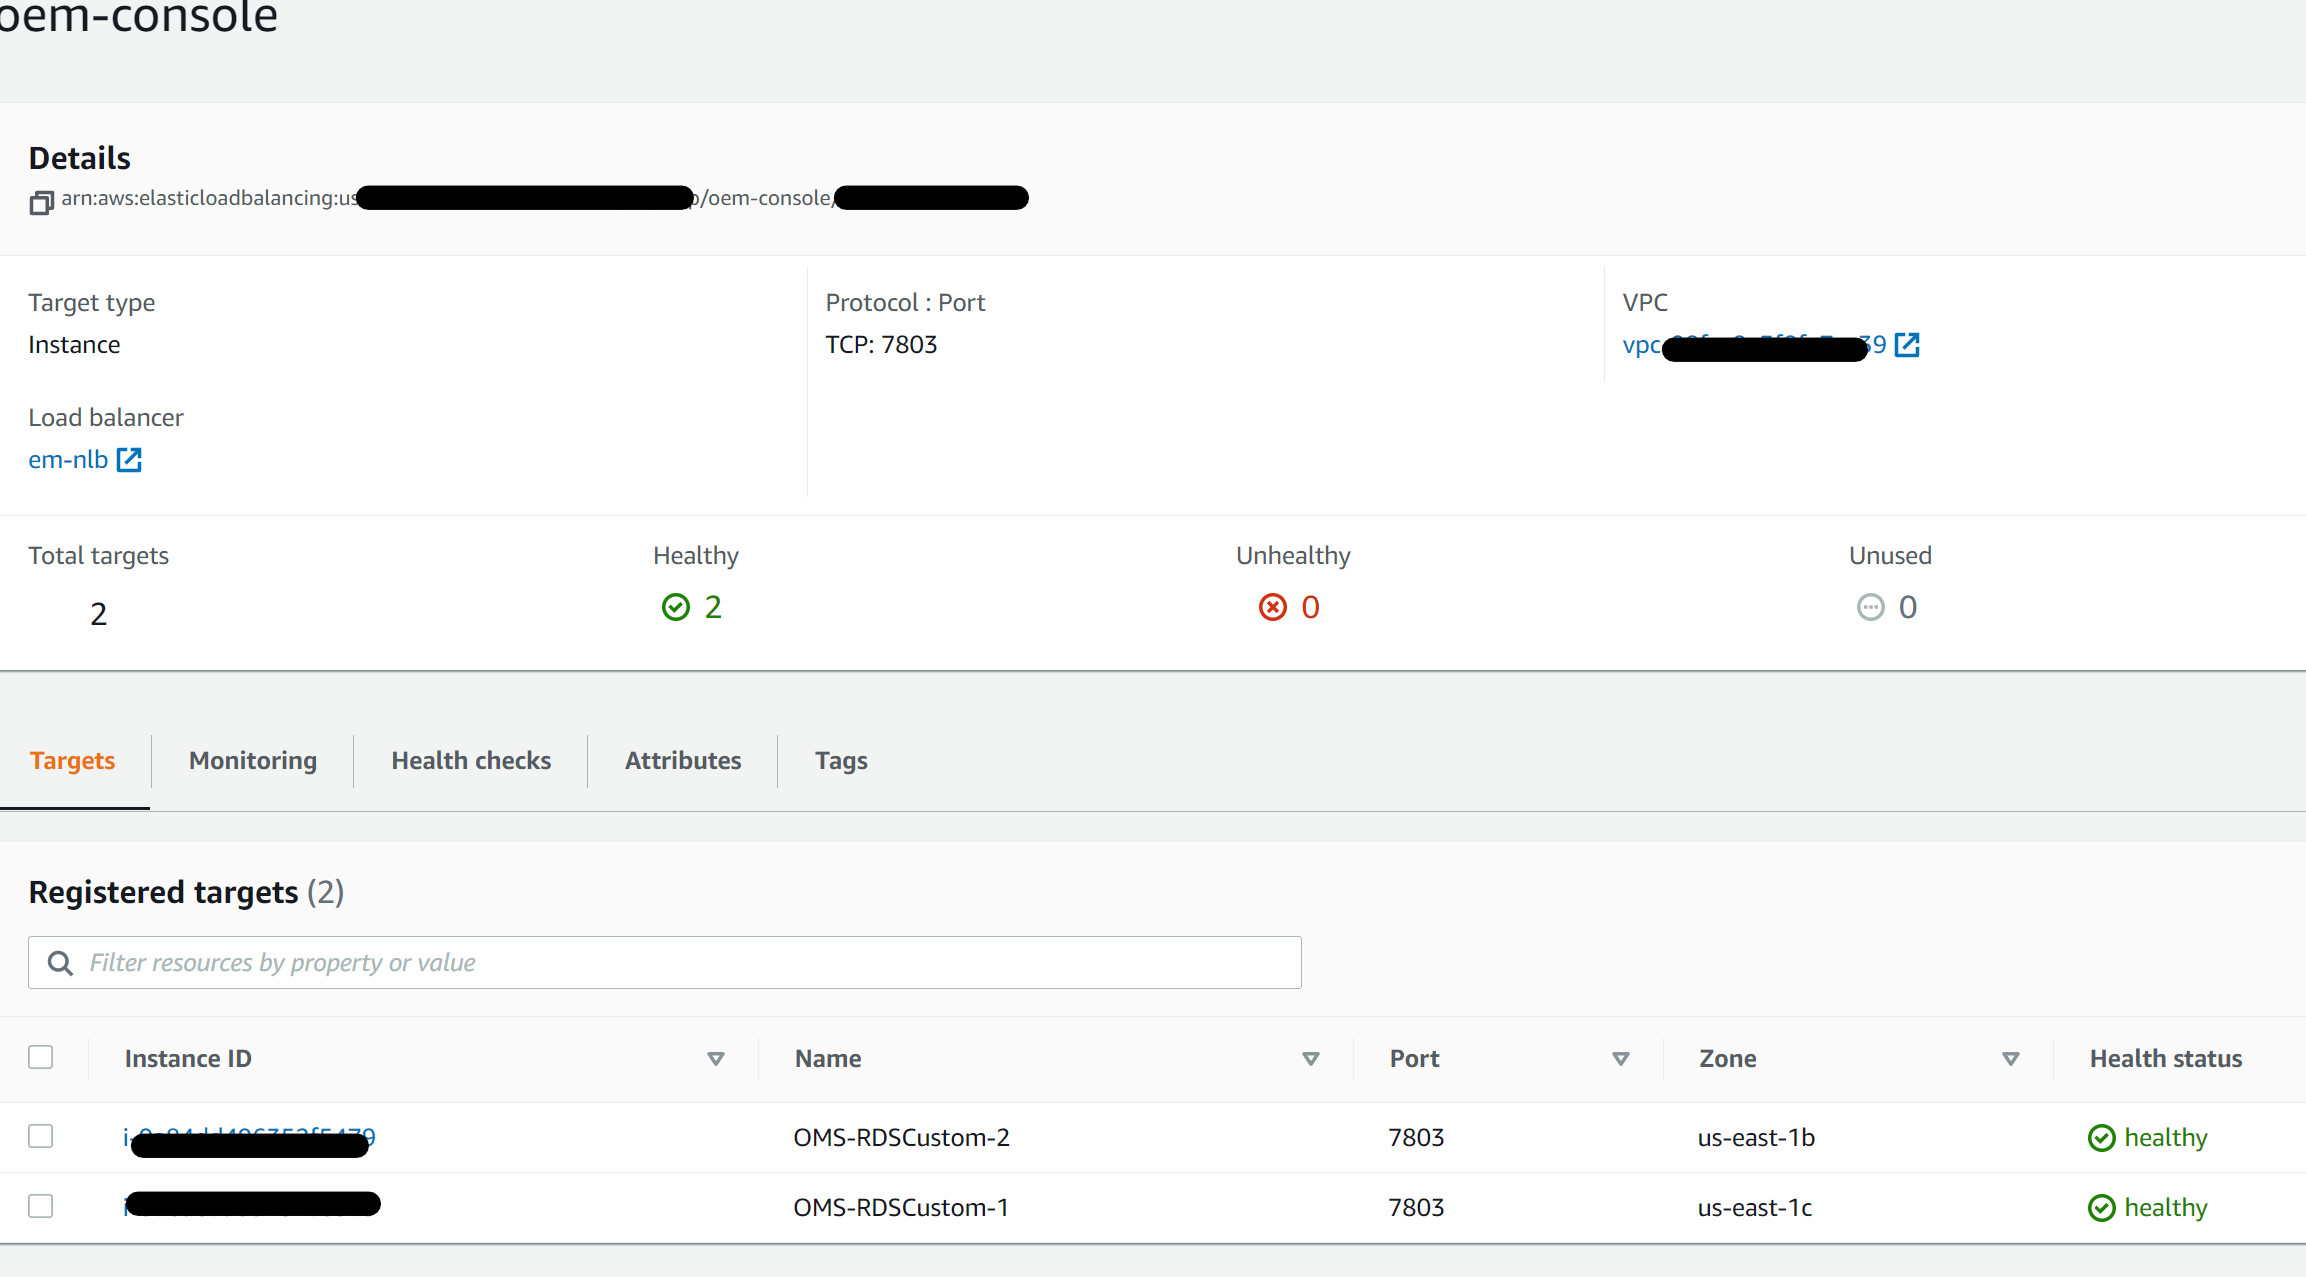Viewport: 2306px width, 1277px height.
Task: Click the em-nlb external link icon
Action: point(129,460)
